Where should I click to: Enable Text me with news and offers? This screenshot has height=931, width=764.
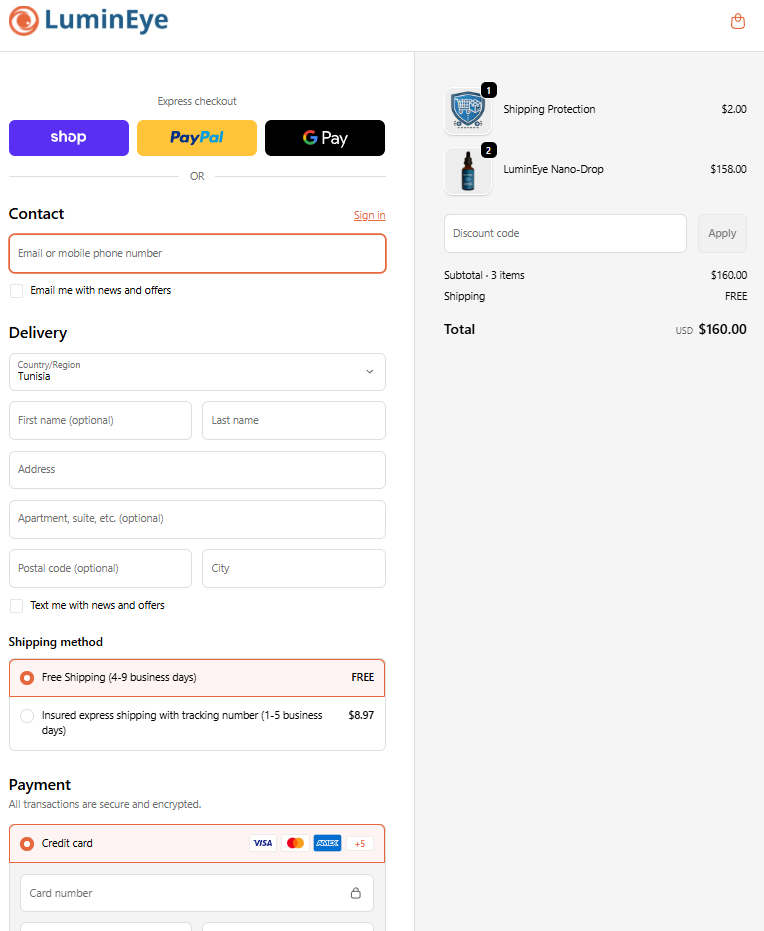pyautogui.click(x=16, y=605)
